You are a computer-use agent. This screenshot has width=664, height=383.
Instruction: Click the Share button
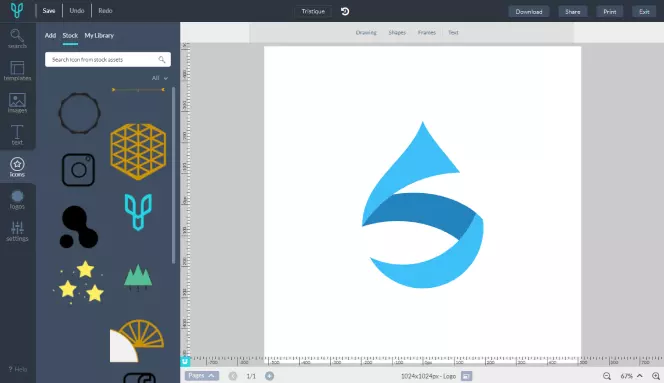click(573, 11)
